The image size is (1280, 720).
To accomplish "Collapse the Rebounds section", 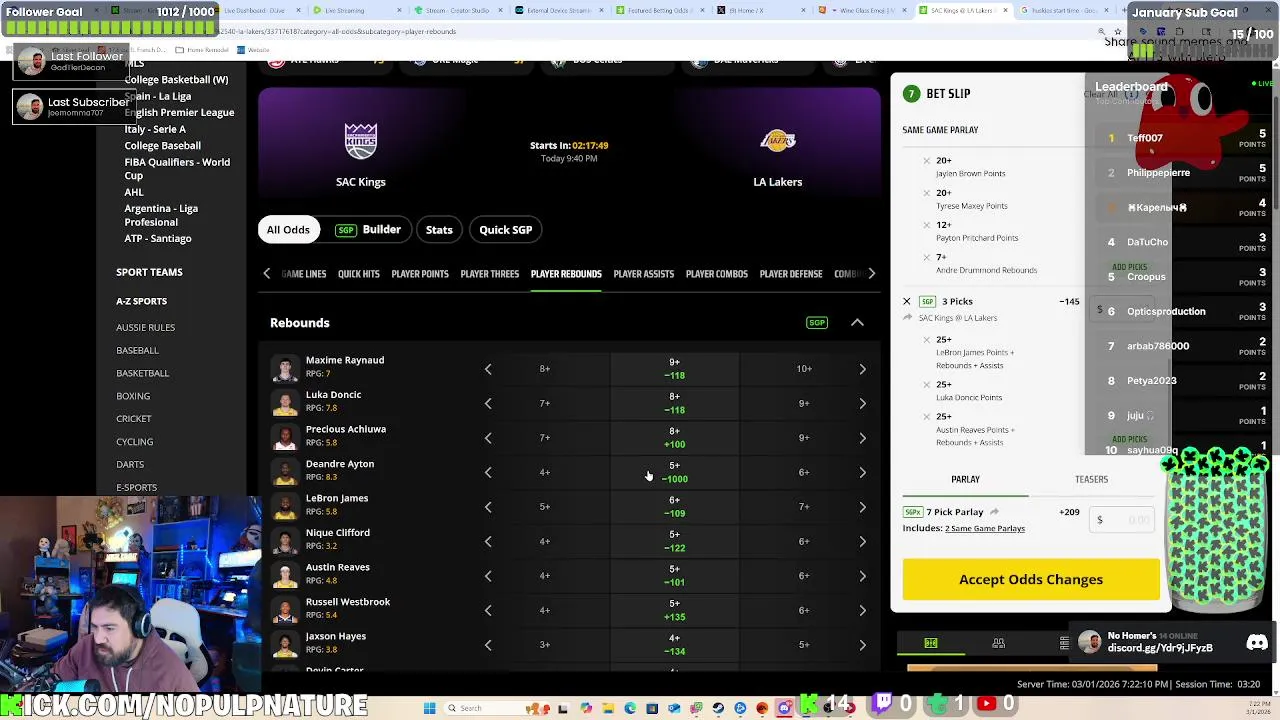I will point(857,323).
